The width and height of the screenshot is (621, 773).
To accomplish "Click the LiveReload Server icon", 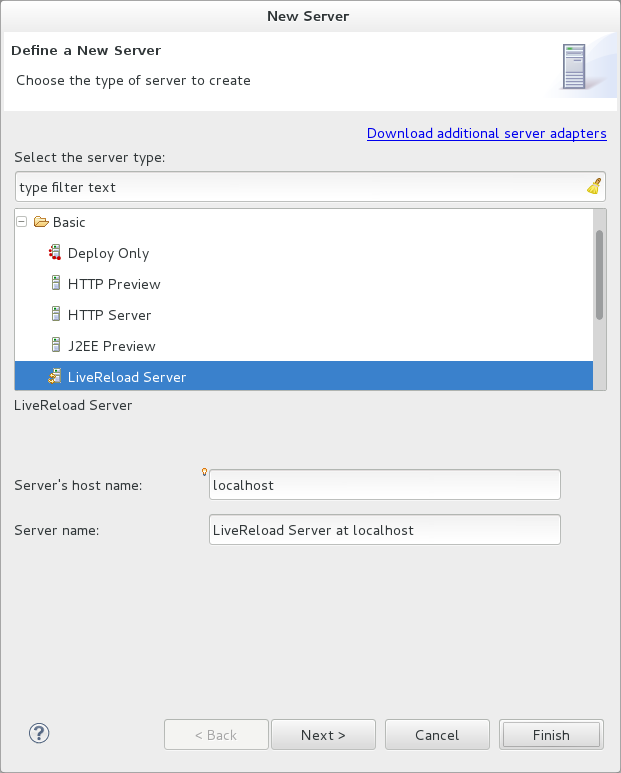I will point(56,377).
